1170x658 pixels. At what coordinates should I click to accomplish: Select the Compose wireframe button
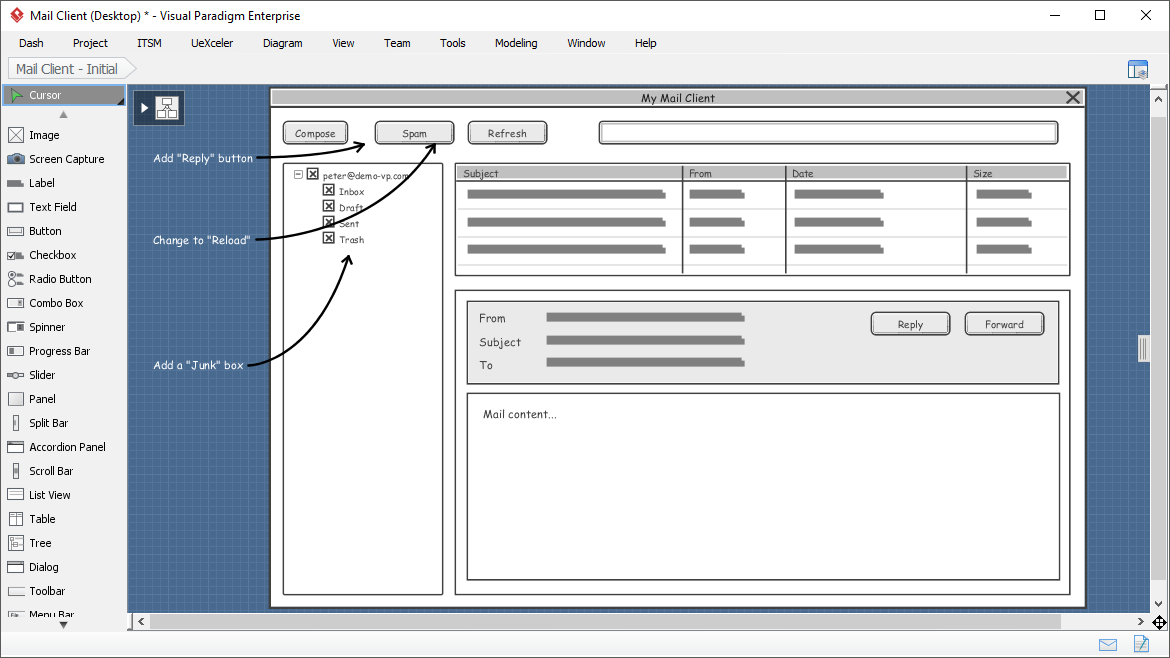coord(316,134)
